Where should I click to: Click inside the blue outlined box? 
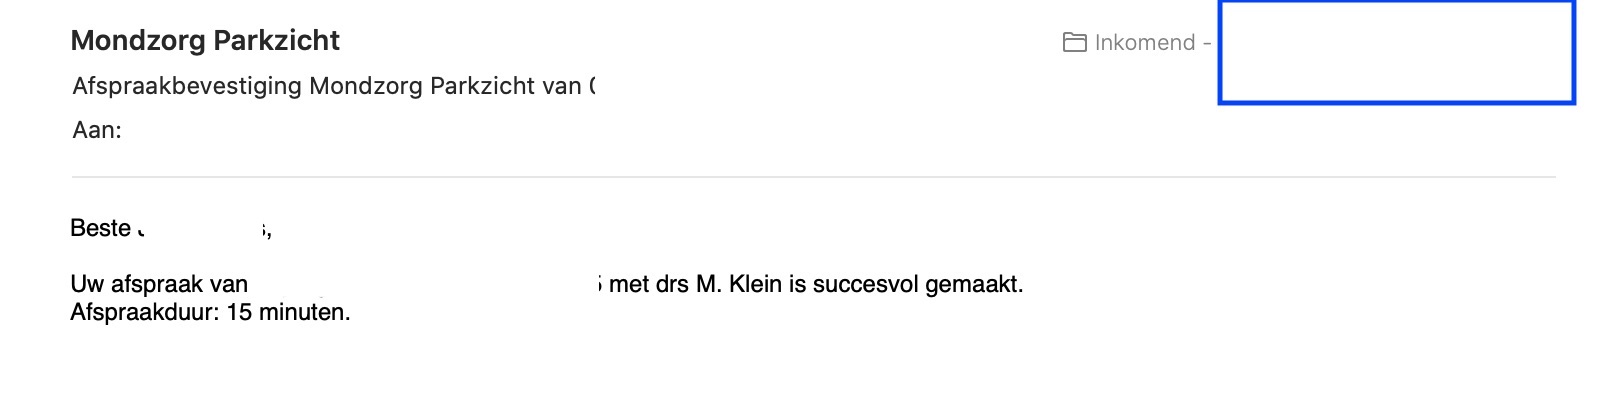pos(1396,52)
